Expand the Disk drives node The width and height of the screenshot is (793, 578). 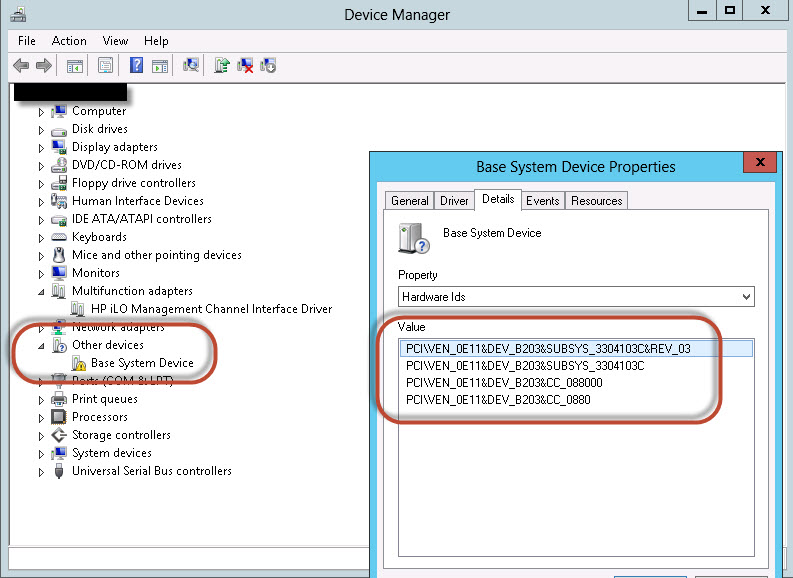[41, 129]
